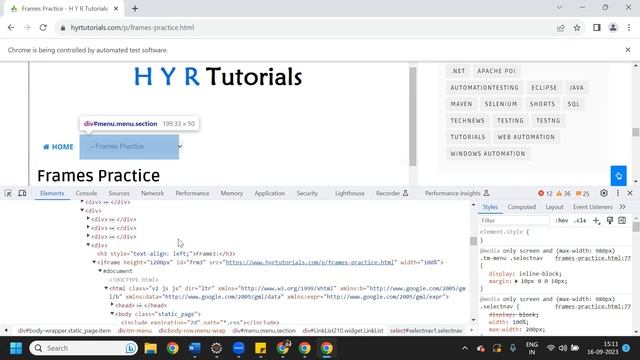Expand the head element node
This screenshot has width=640, height=360.
tap(112, 304)
